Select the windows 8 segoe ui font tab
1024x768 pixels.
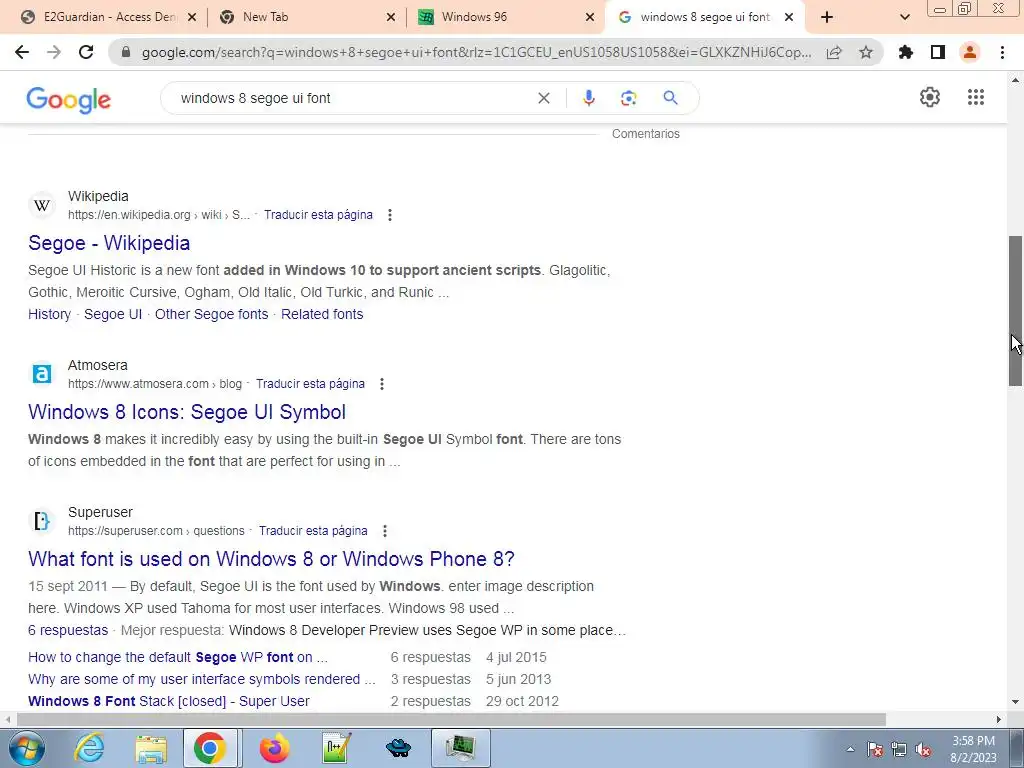coord(705,17)
